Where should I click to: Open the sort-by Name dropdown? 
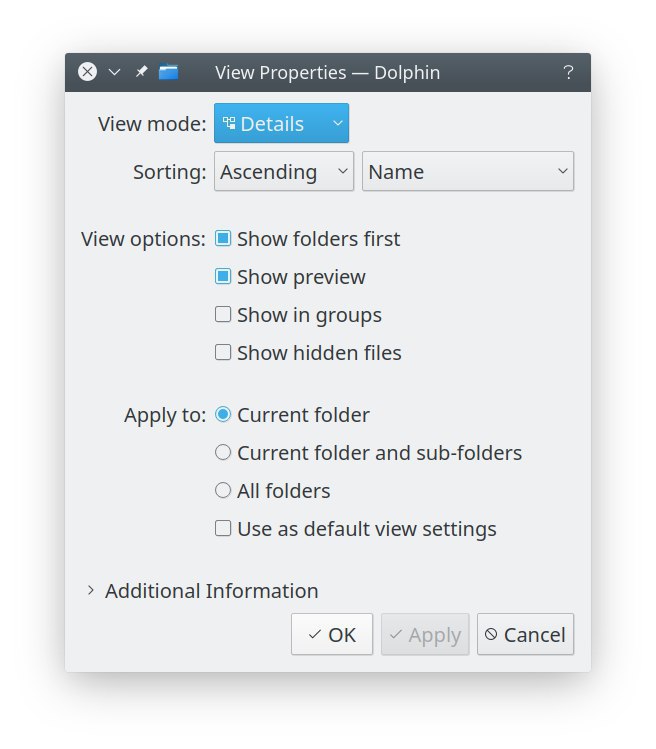coord(468,171)
